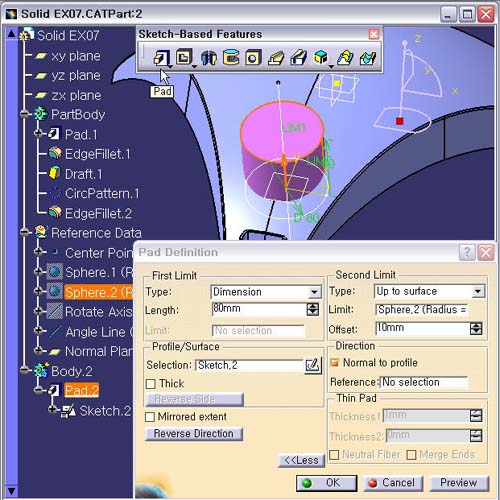
Task: Collapse the PartBody tree node
Action: click(x=24, y=114)
